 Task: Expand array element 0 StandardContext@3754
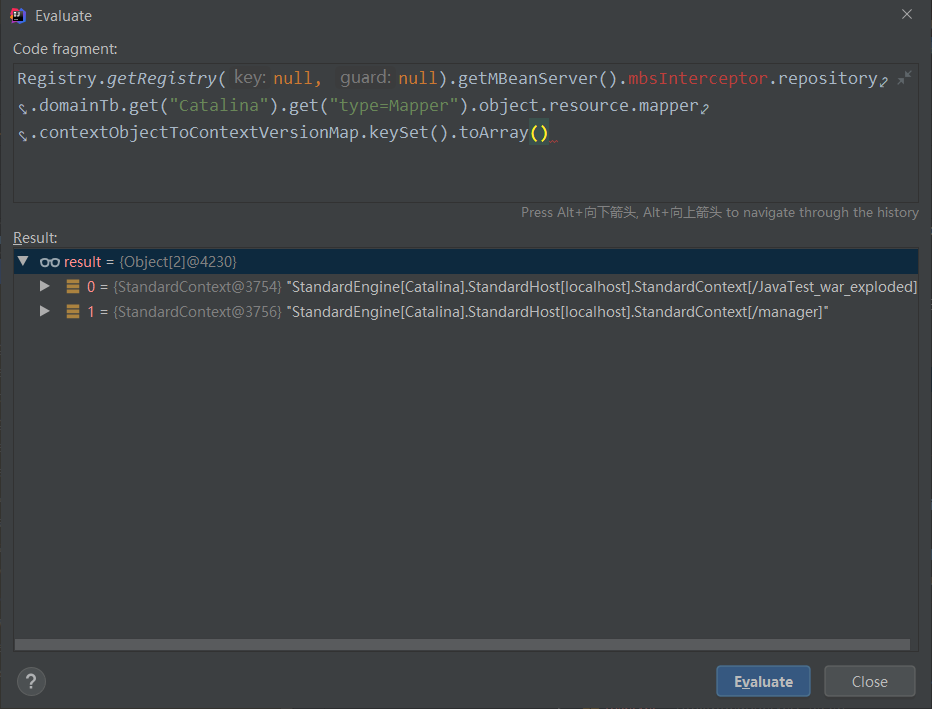(45, 286)
